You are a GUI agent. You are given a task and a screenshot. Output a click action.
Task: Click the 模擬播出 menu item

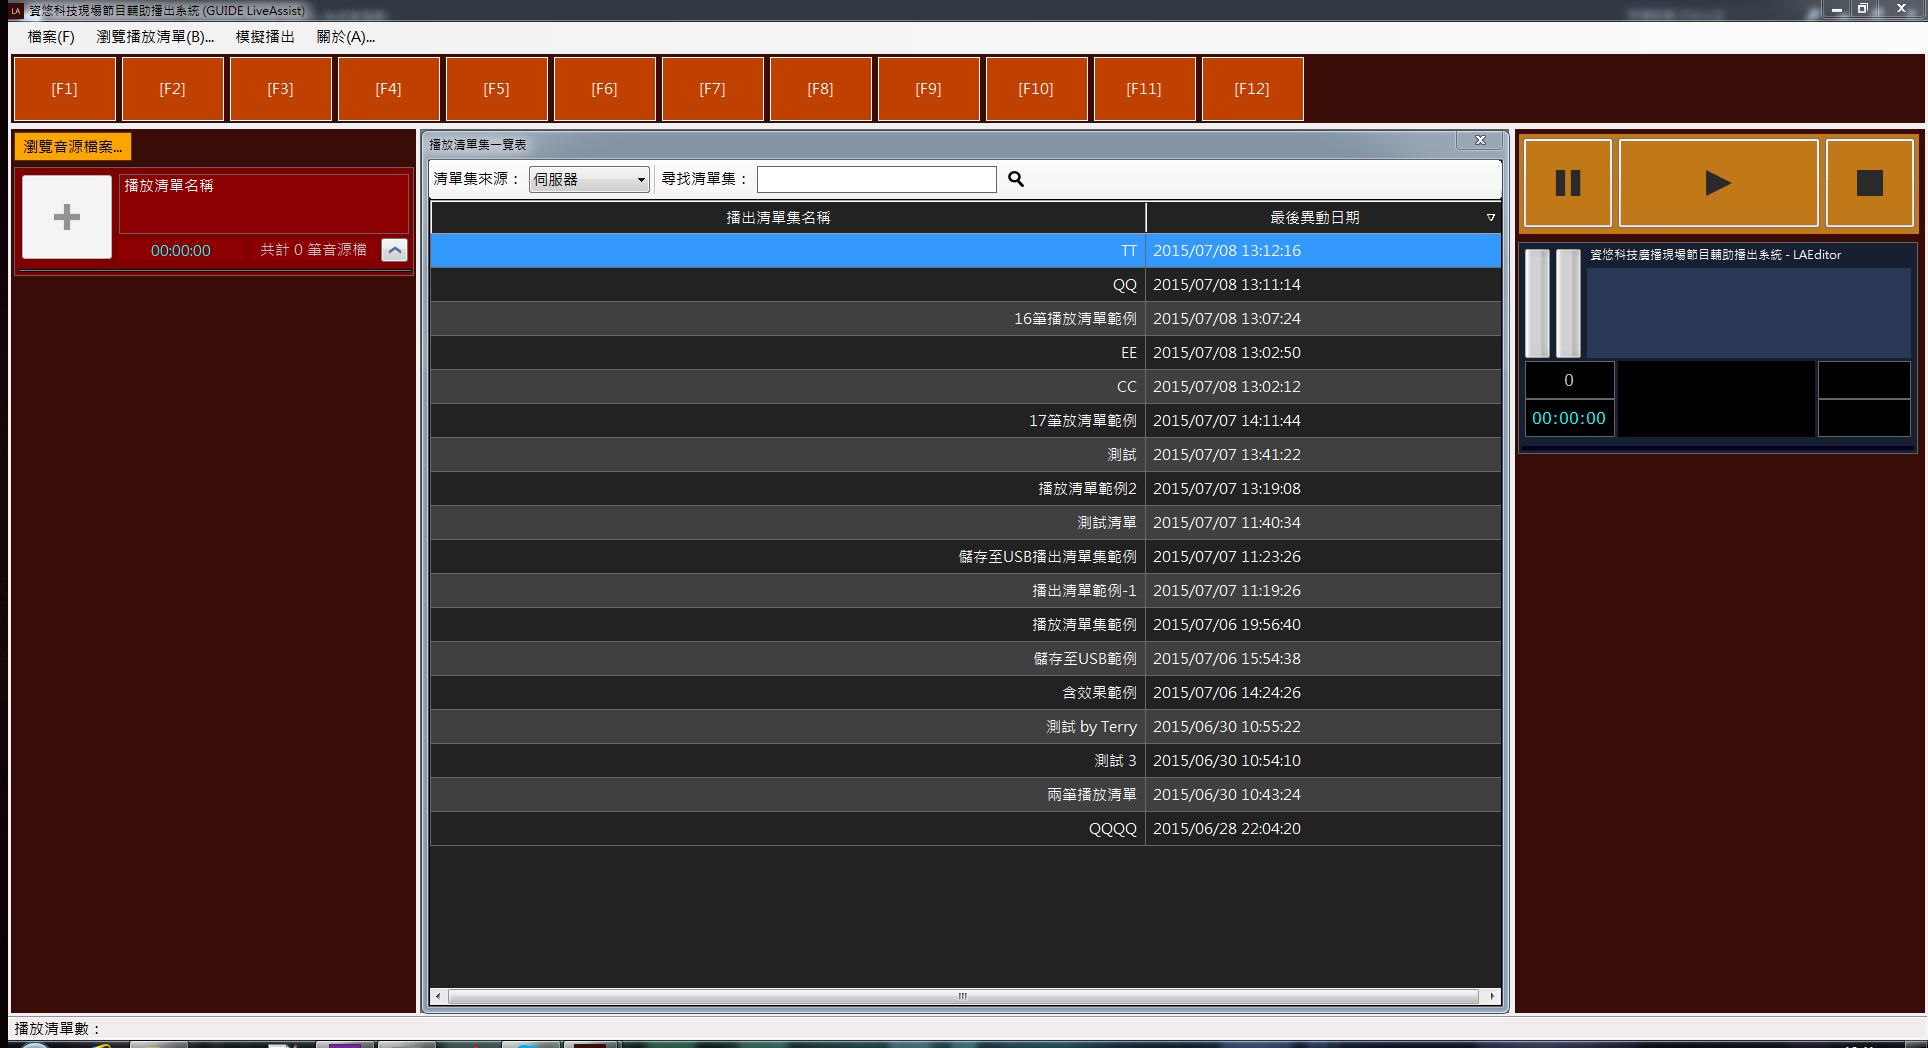[x=265, y=37]
